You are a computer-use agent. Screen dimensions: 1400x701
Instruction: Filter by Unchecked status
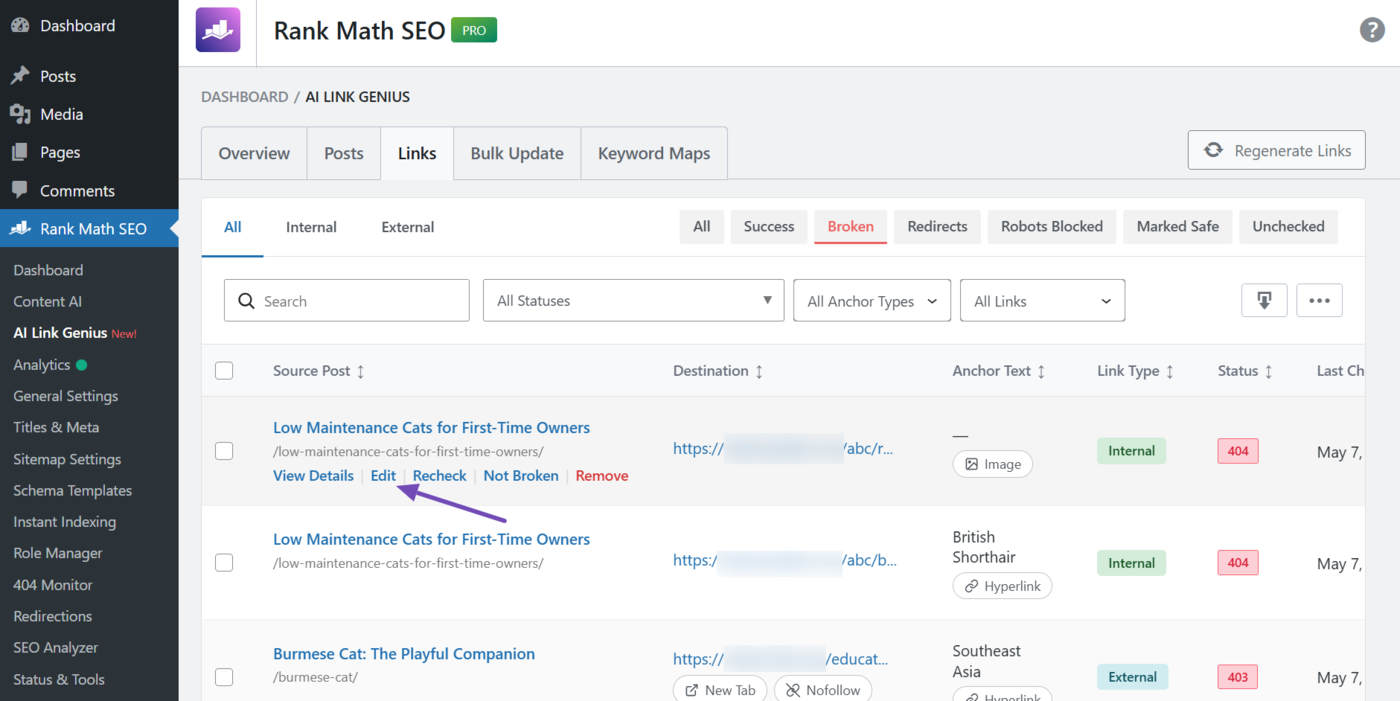click(x=1288, y=226)
